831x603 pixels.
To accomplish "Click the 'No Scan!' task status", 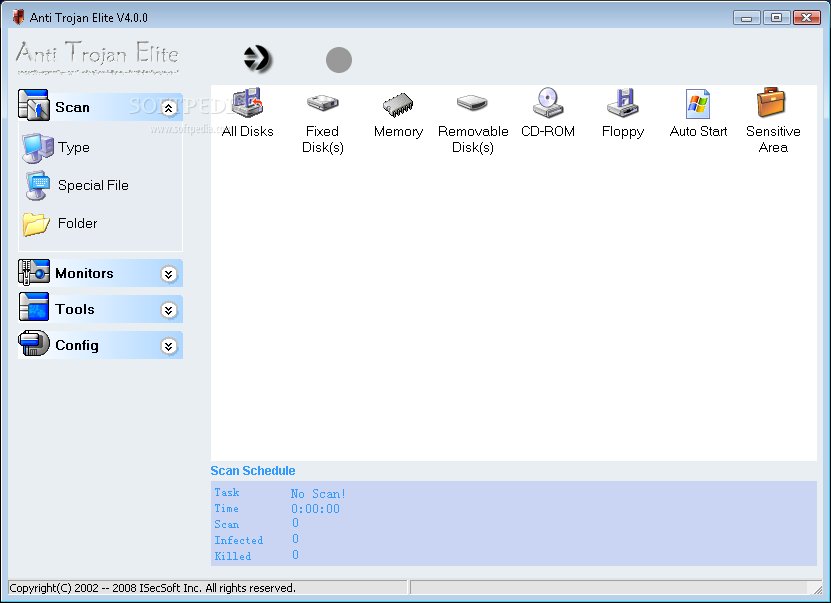I will [318, 494].
